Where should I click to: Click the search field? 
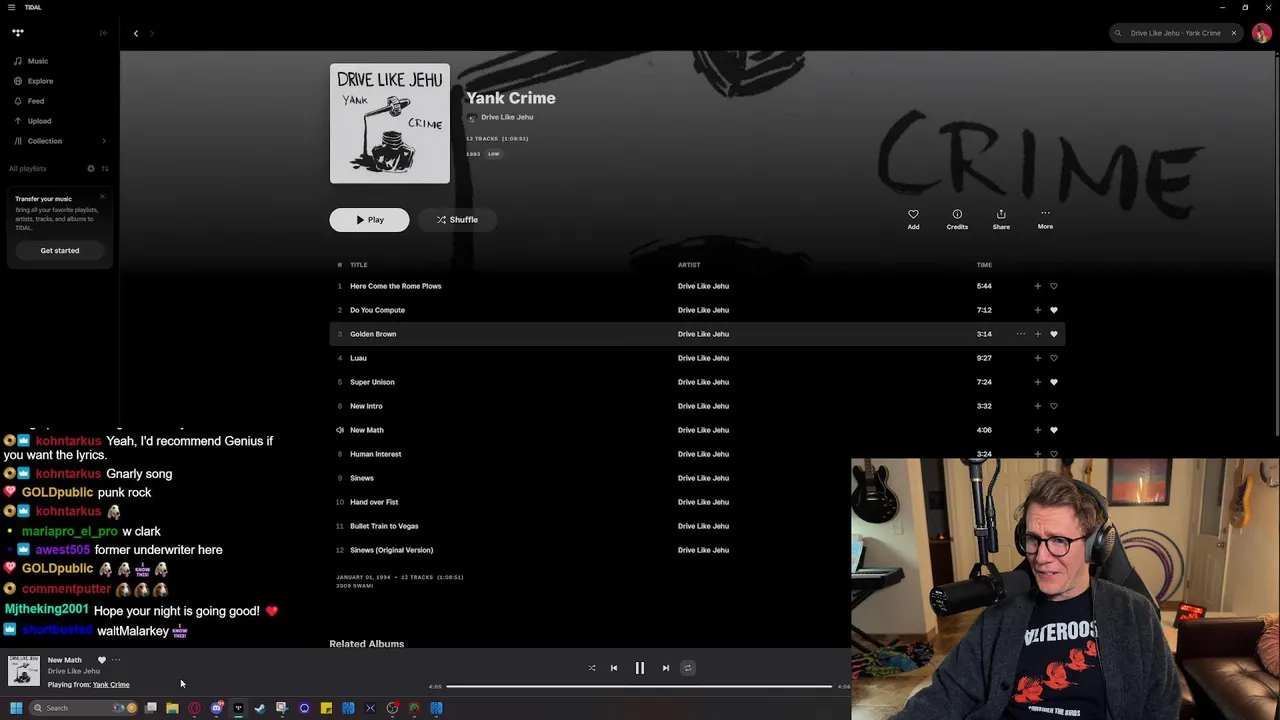[1175, 33]
